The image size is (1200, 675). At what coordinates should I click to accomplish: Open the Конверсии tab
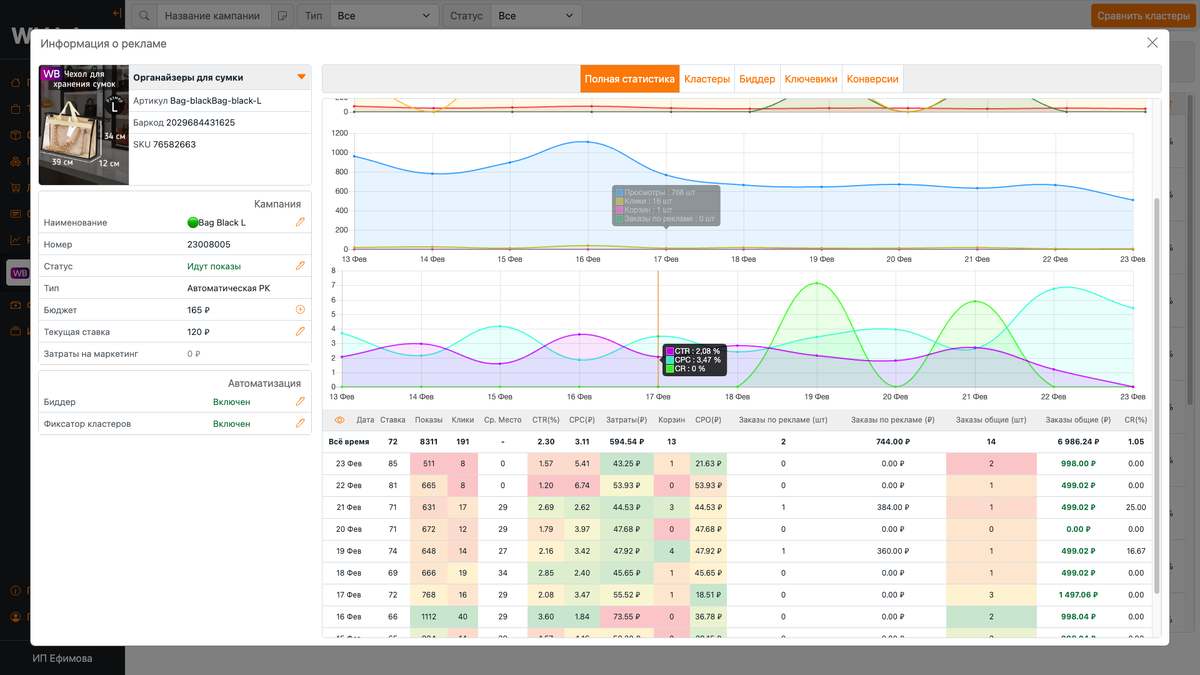point(873,79)
